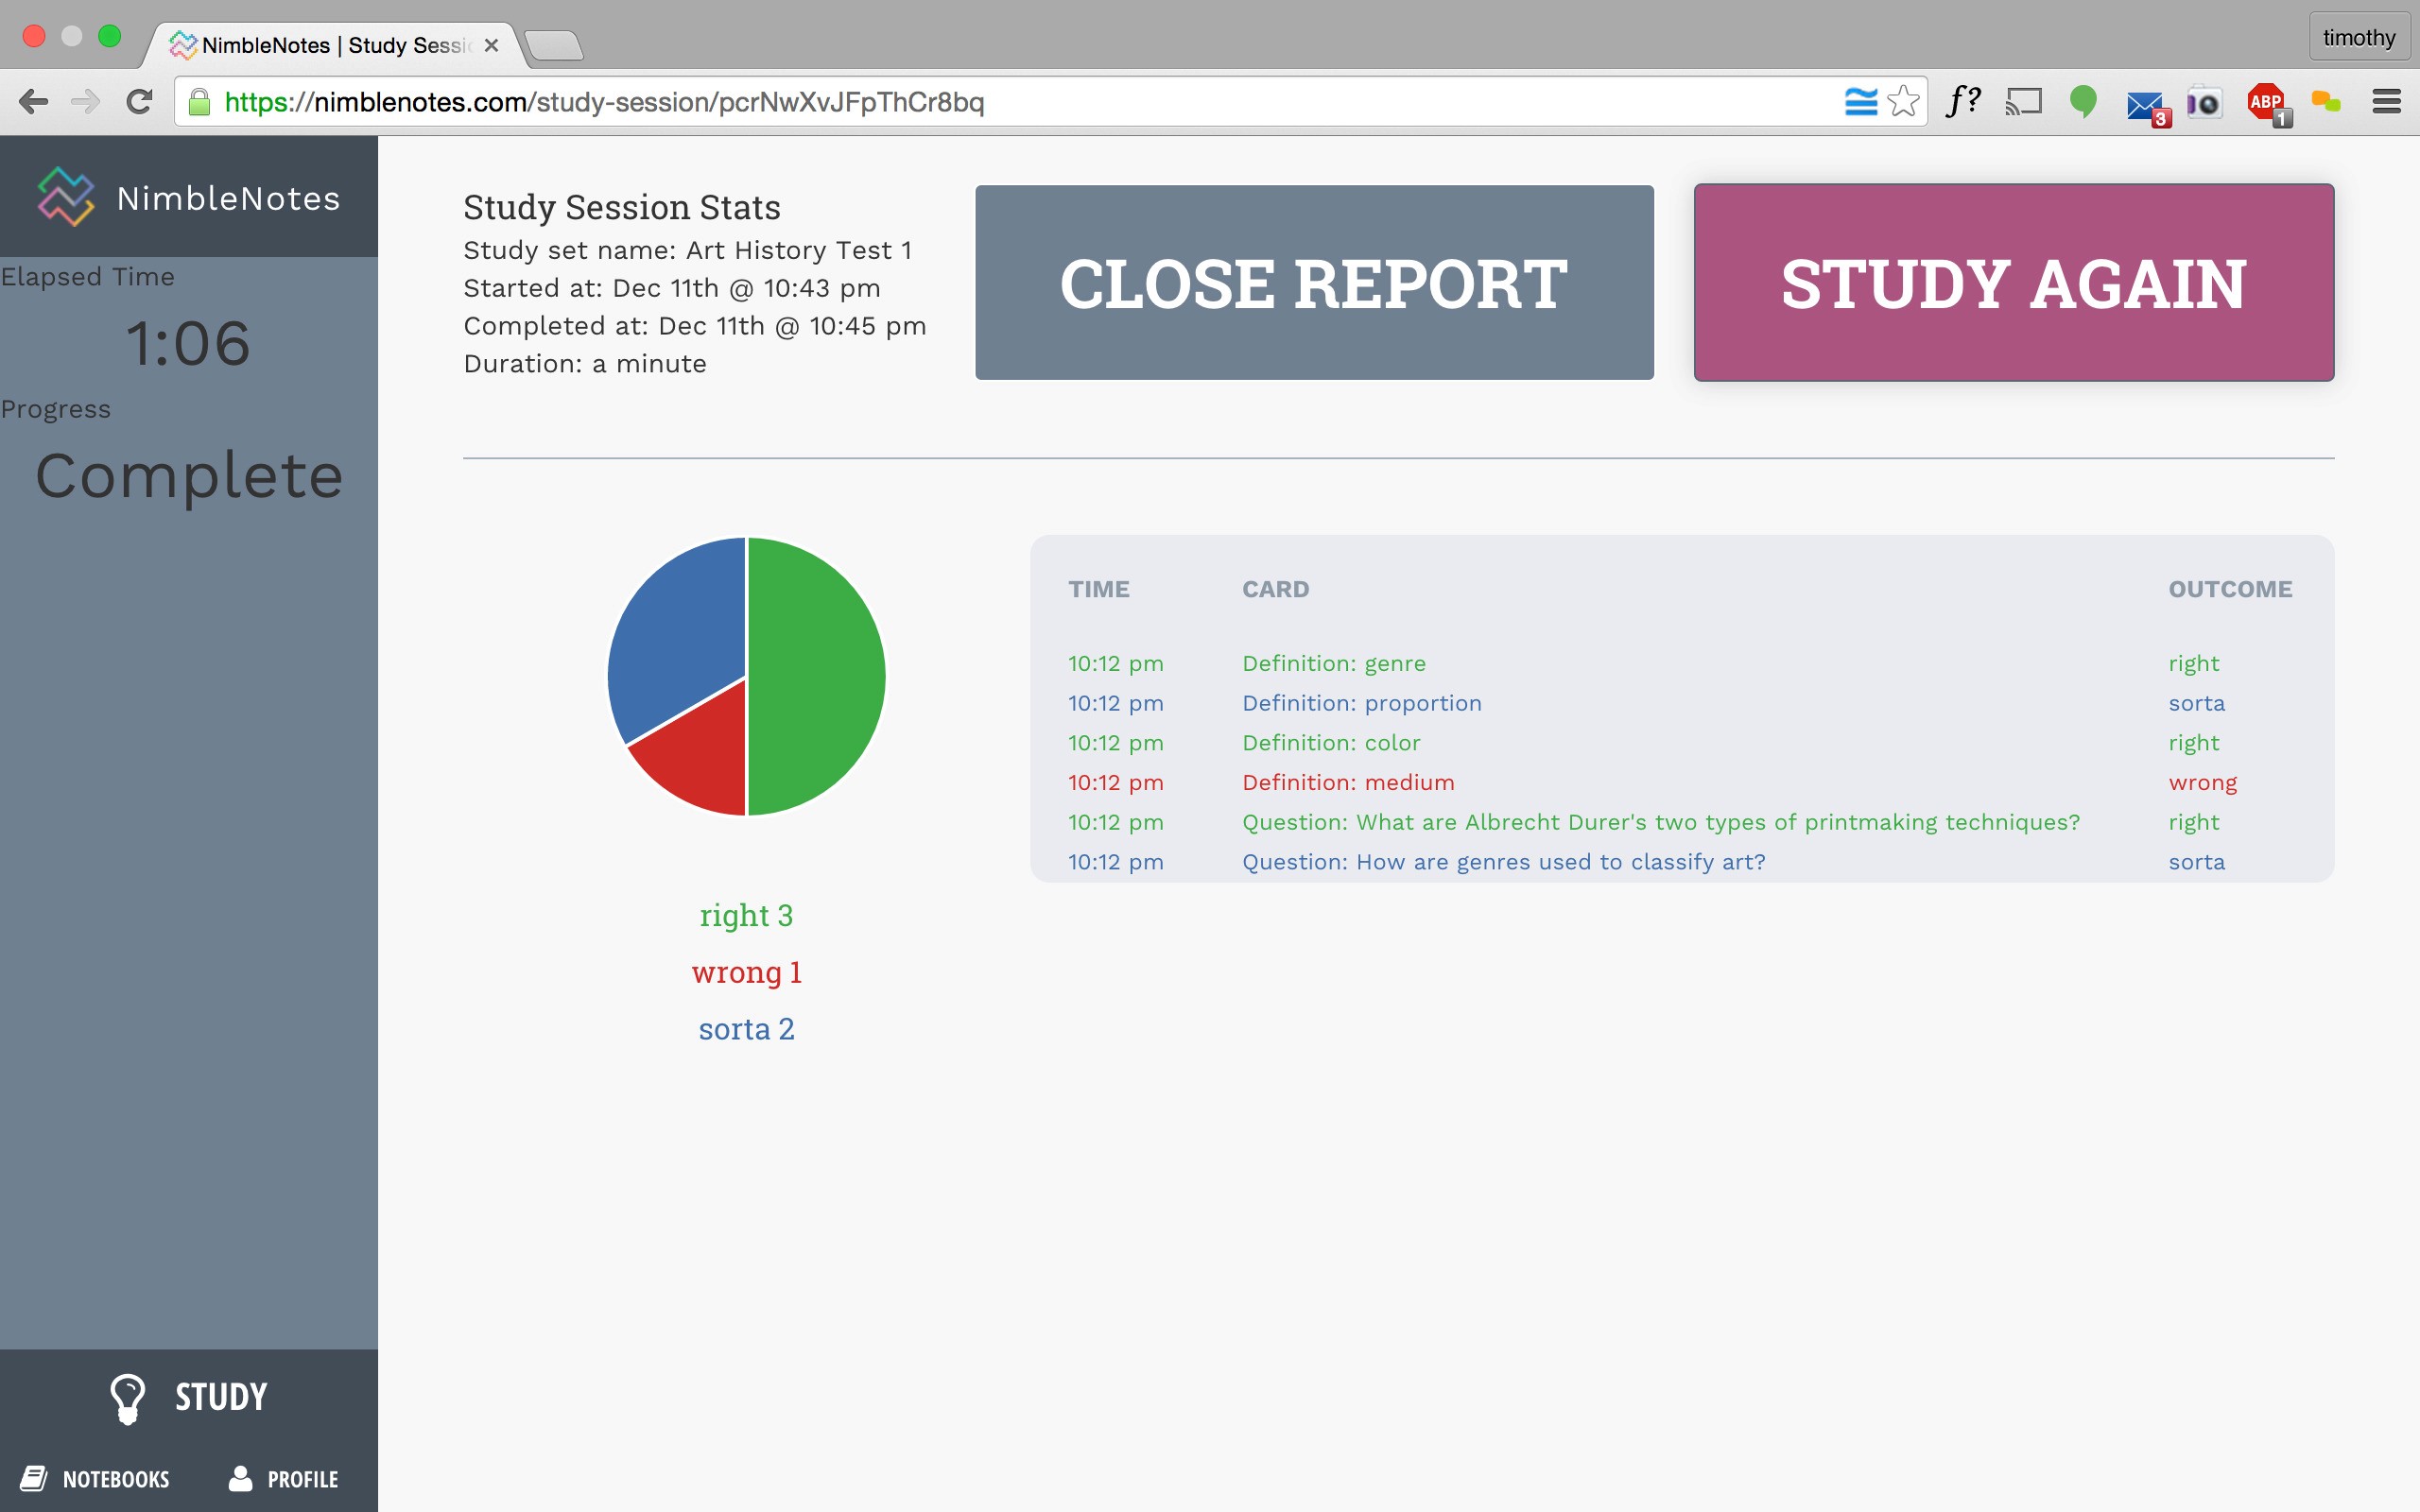Click the cast screen extension icon
The image size is (2420, 1512).
coord(2023,101)
